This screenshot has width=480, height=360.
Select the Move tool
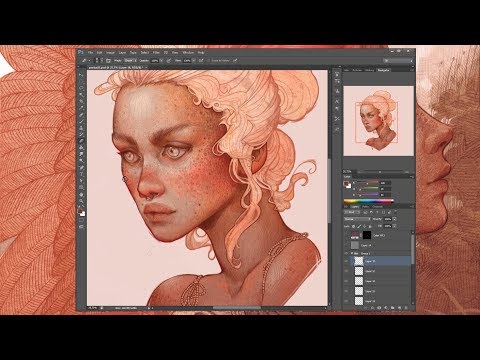tap(81, 75)
